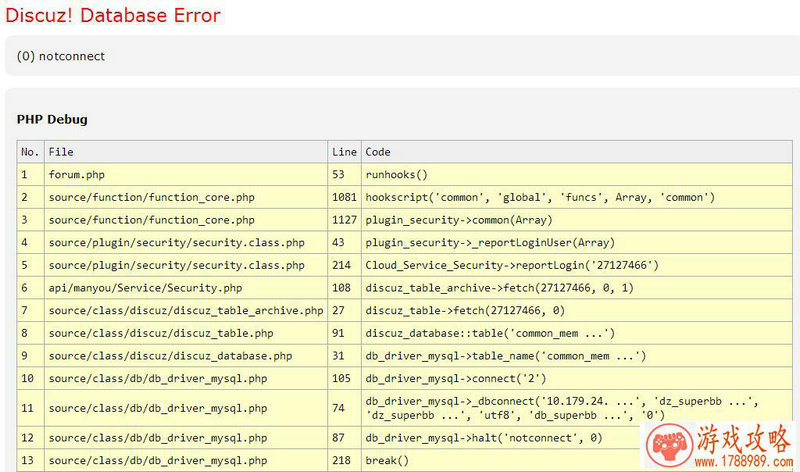Click the discuz_database.php file path in row 9
800x472 pixels.
[x=170, y=356]
